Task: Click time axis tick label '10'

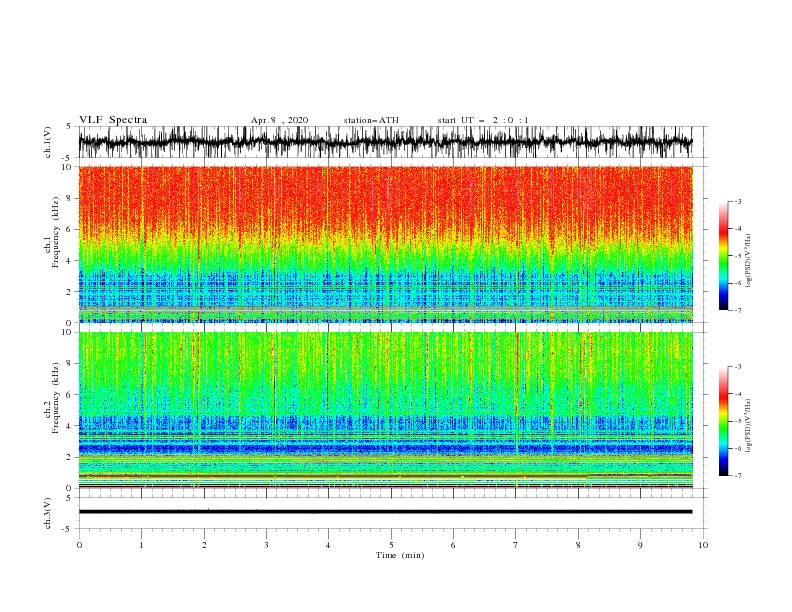Action: [x=703, y=545]
